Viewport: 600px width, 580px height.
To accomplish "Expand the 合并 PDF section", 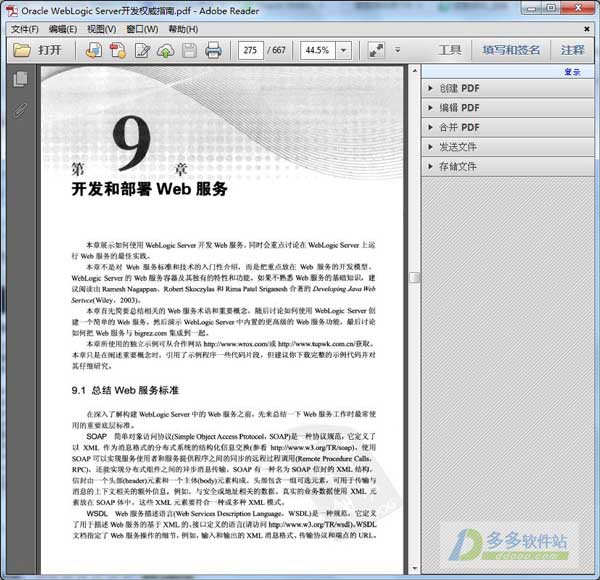I will click(507, 127).
